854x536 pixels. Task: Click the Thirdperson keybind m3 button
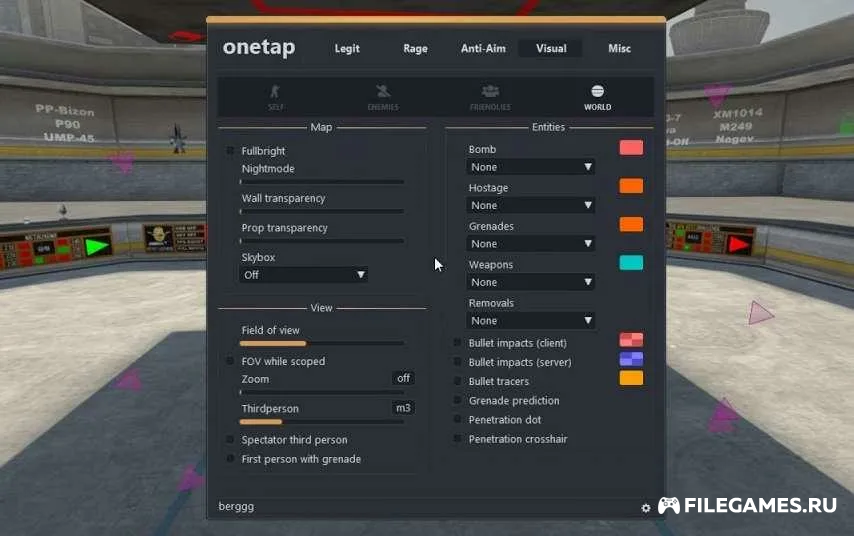[403, 408]
